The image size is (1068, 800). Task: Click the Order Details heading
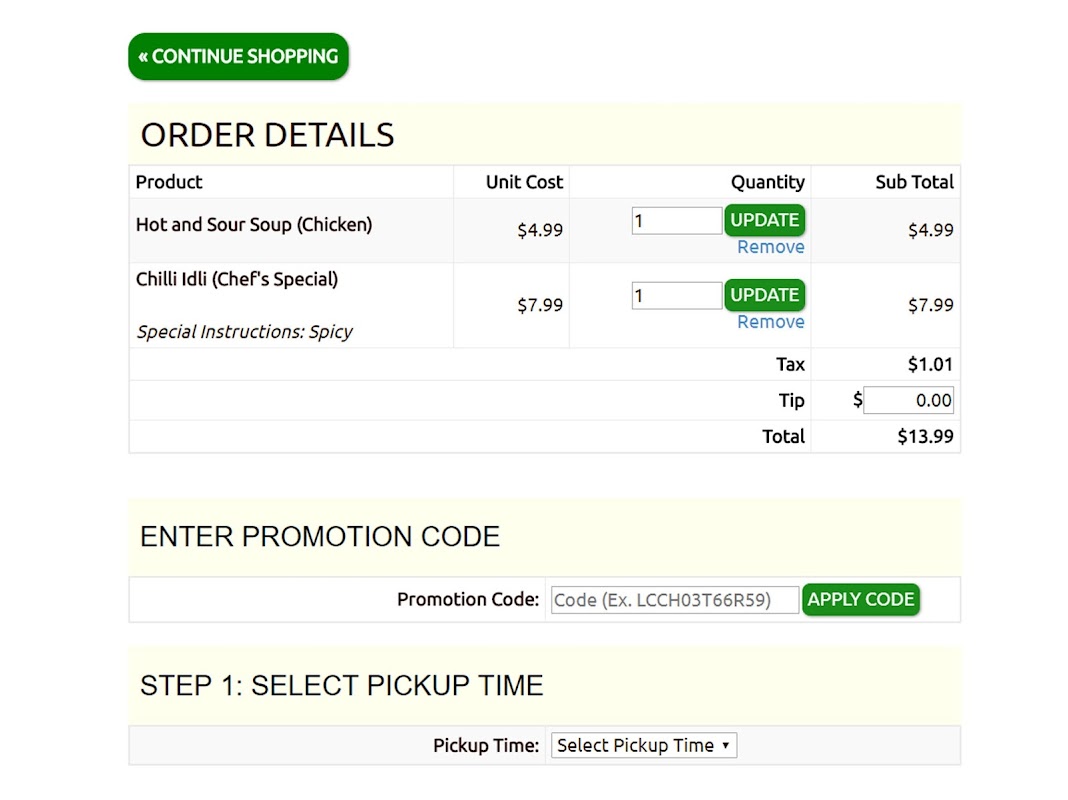coord(267,135)
